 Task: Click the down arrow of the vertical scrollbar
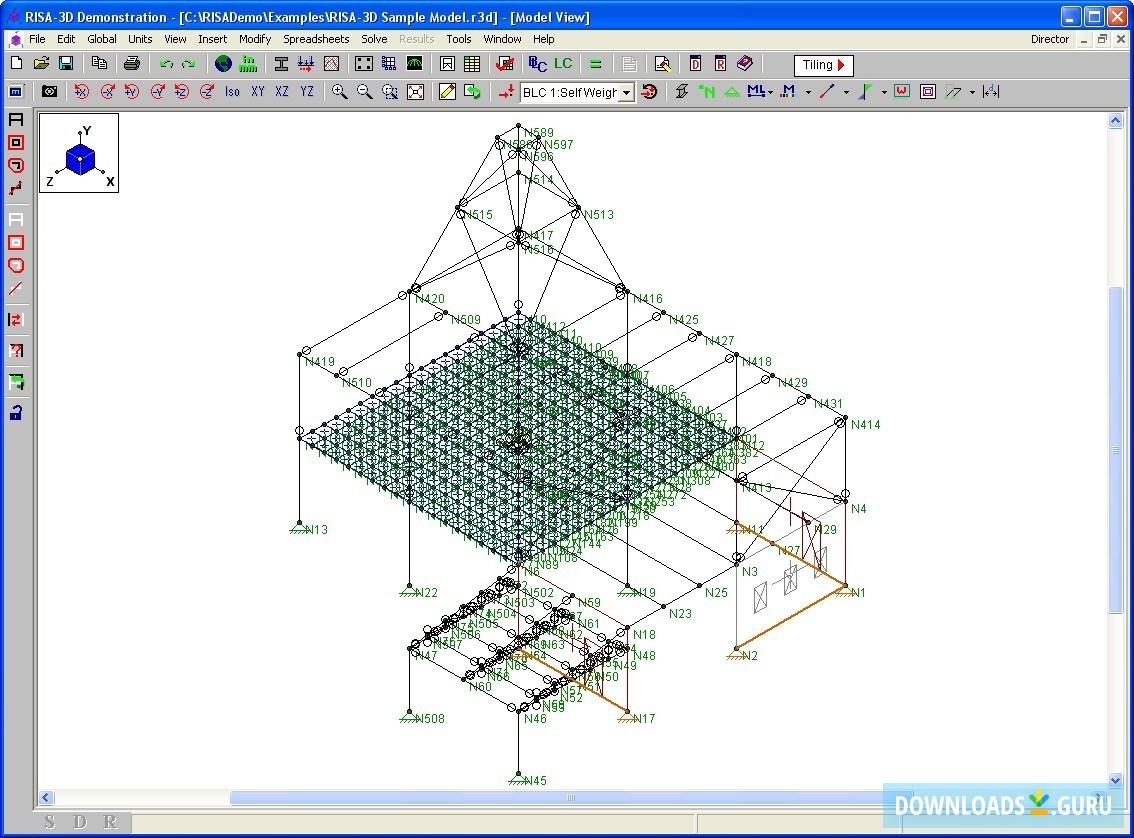coord(1116,781)
